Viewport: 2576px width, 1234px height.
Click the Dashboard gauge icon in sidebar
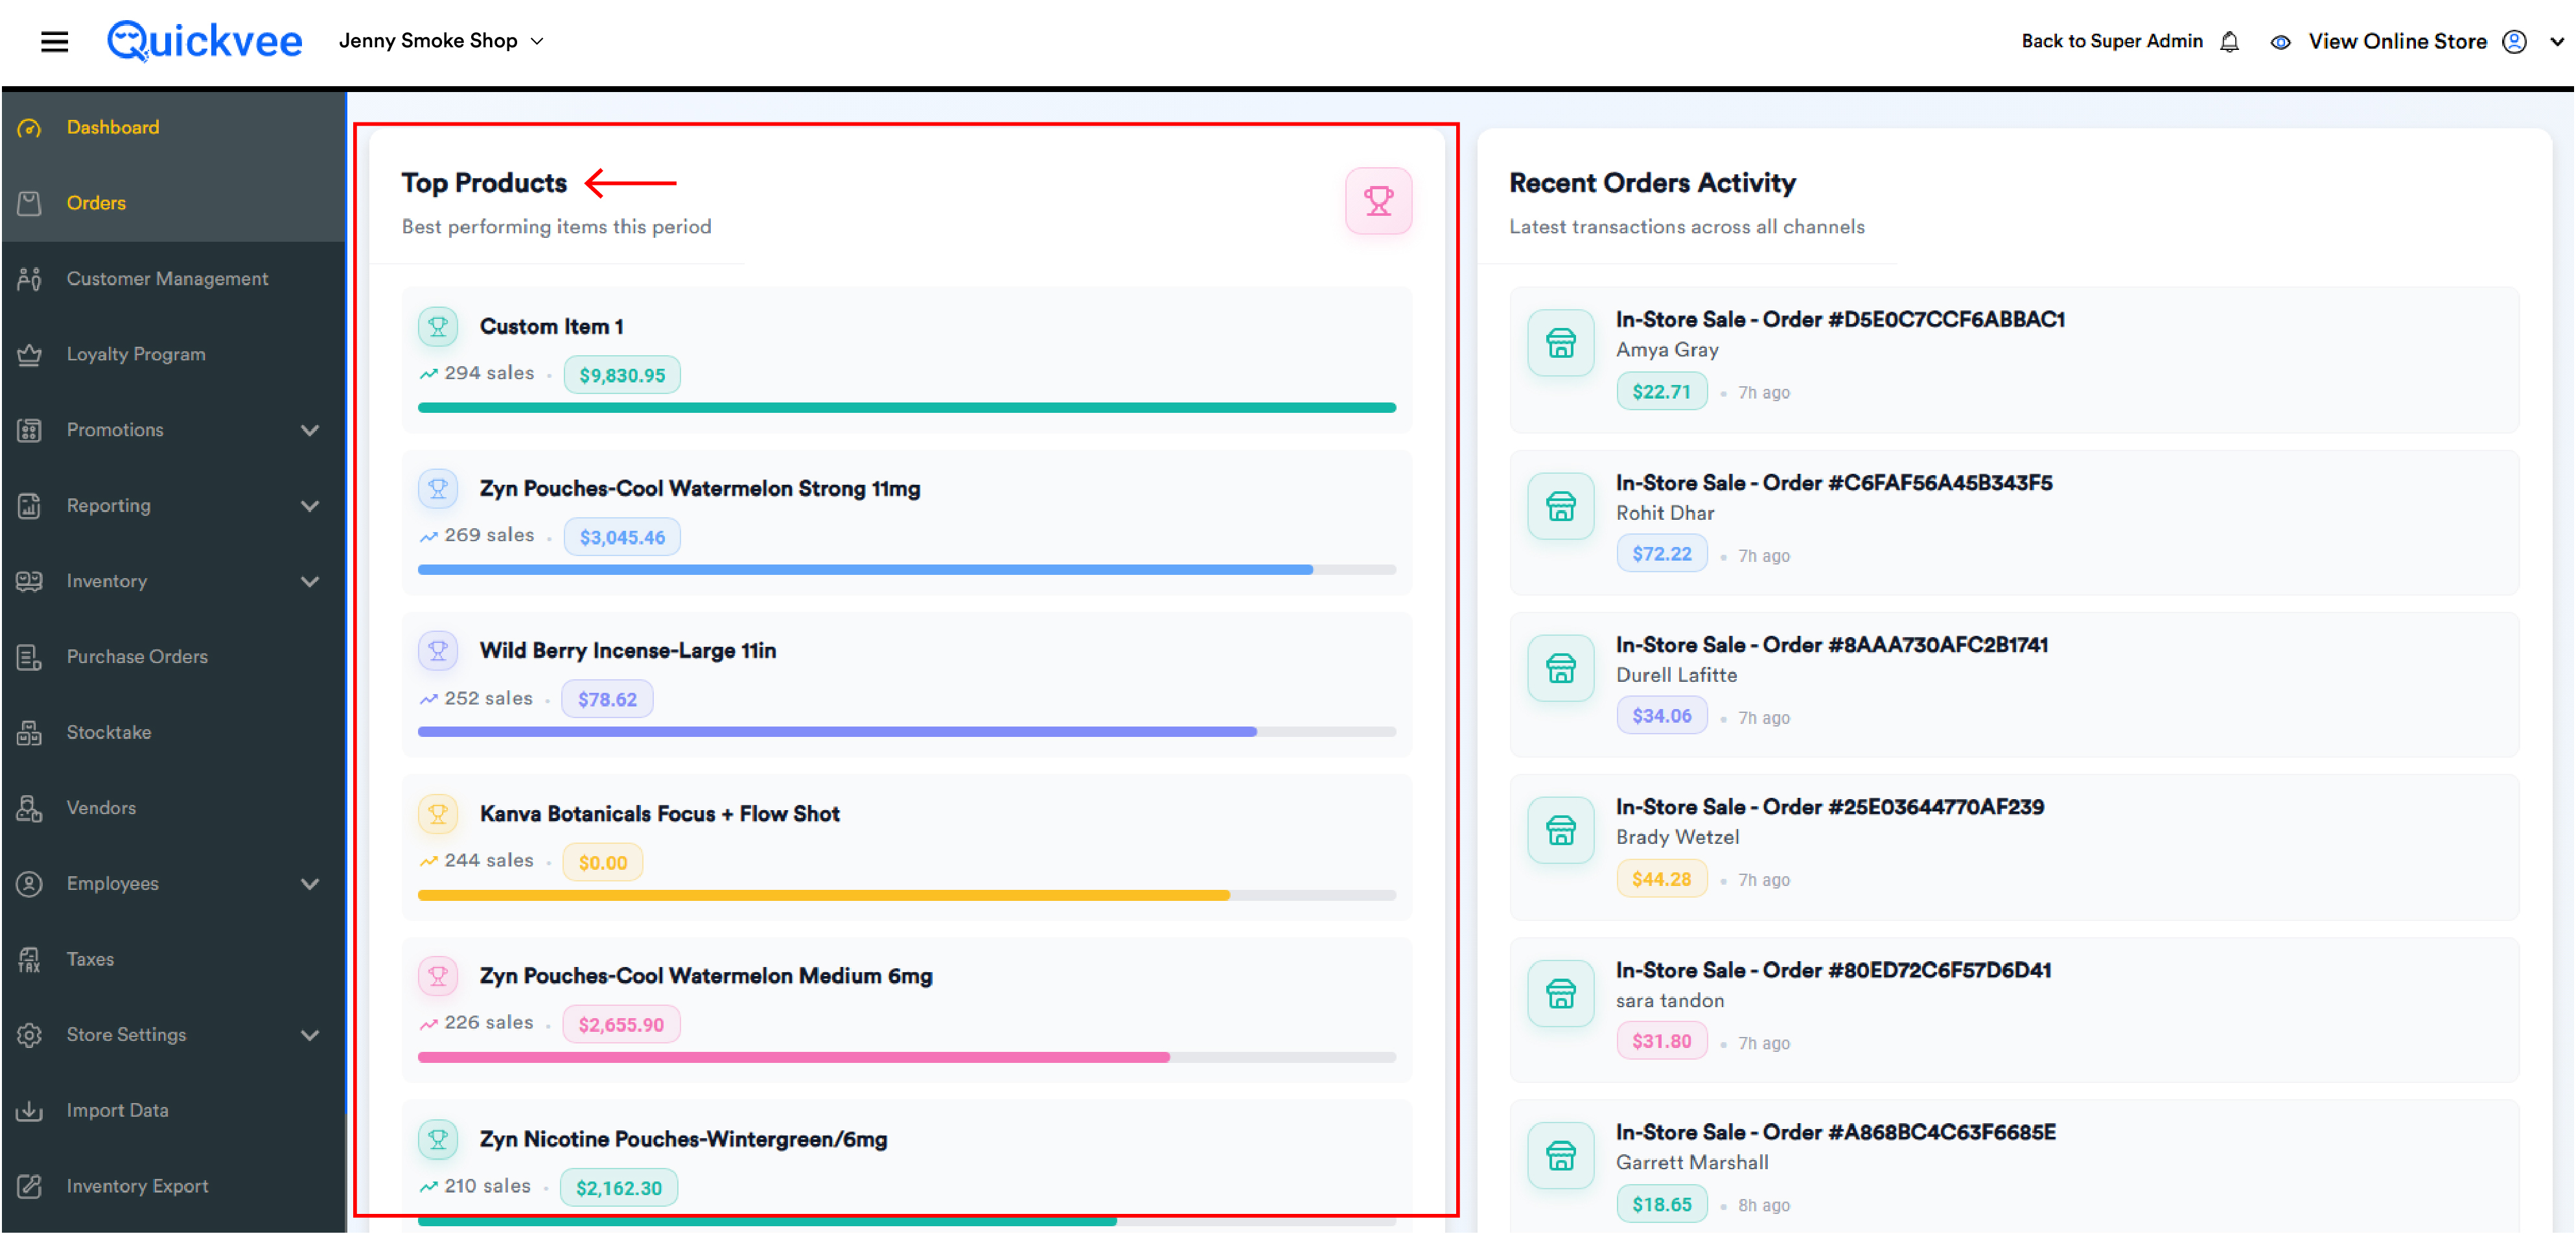29,128
